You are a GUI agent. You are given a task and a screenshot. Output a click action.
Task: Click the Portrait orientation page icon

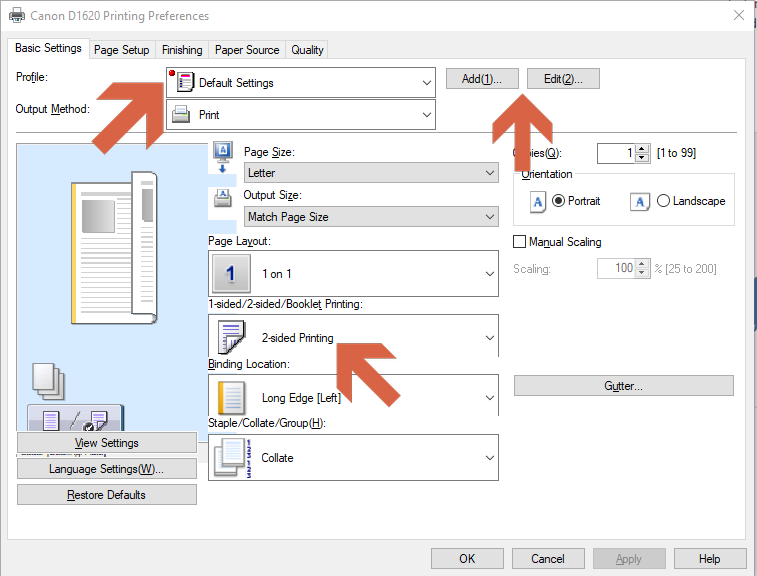pyautogui.click(x=537, y=201)
